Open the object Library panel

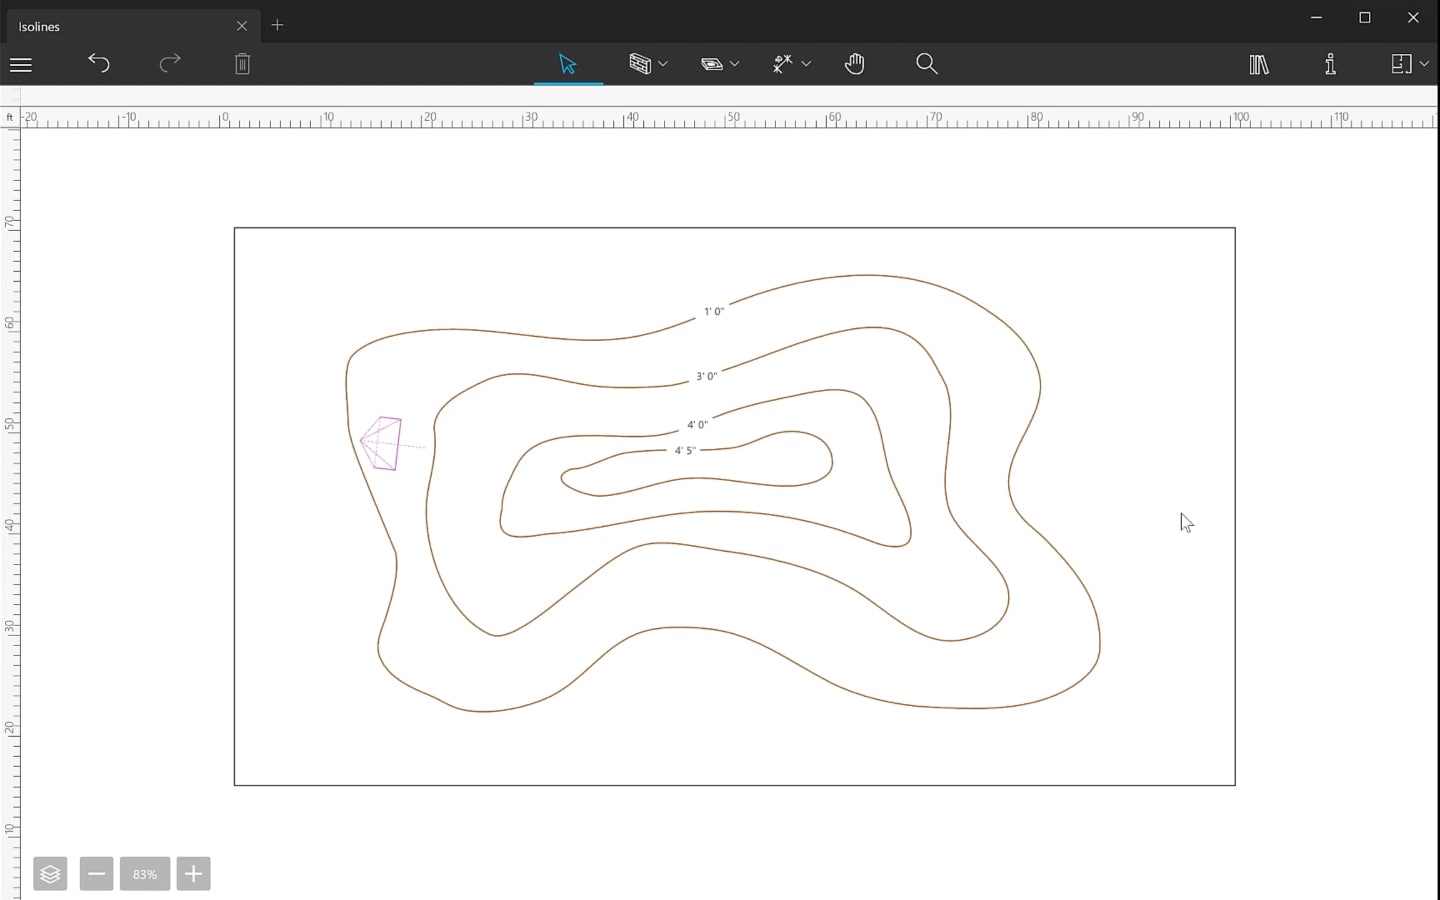1258,64
